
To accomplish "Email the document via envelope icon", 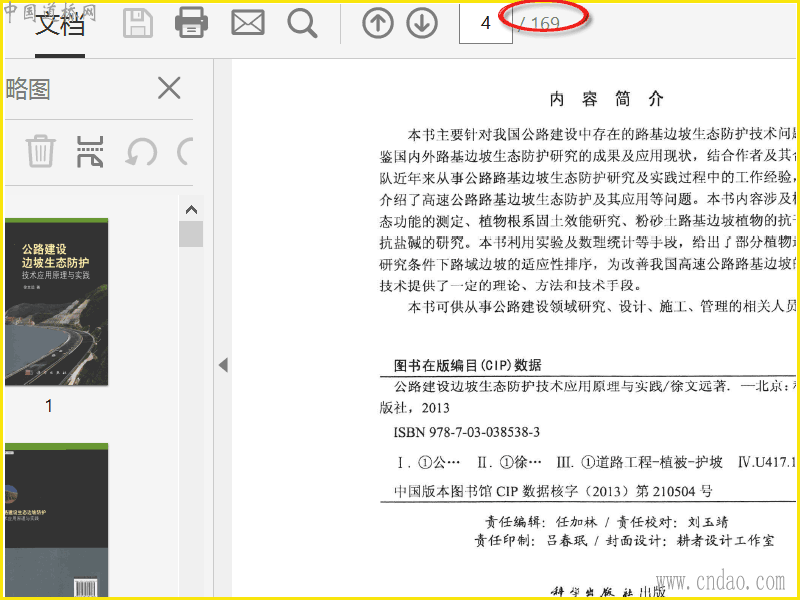I will tap(248, 23).
